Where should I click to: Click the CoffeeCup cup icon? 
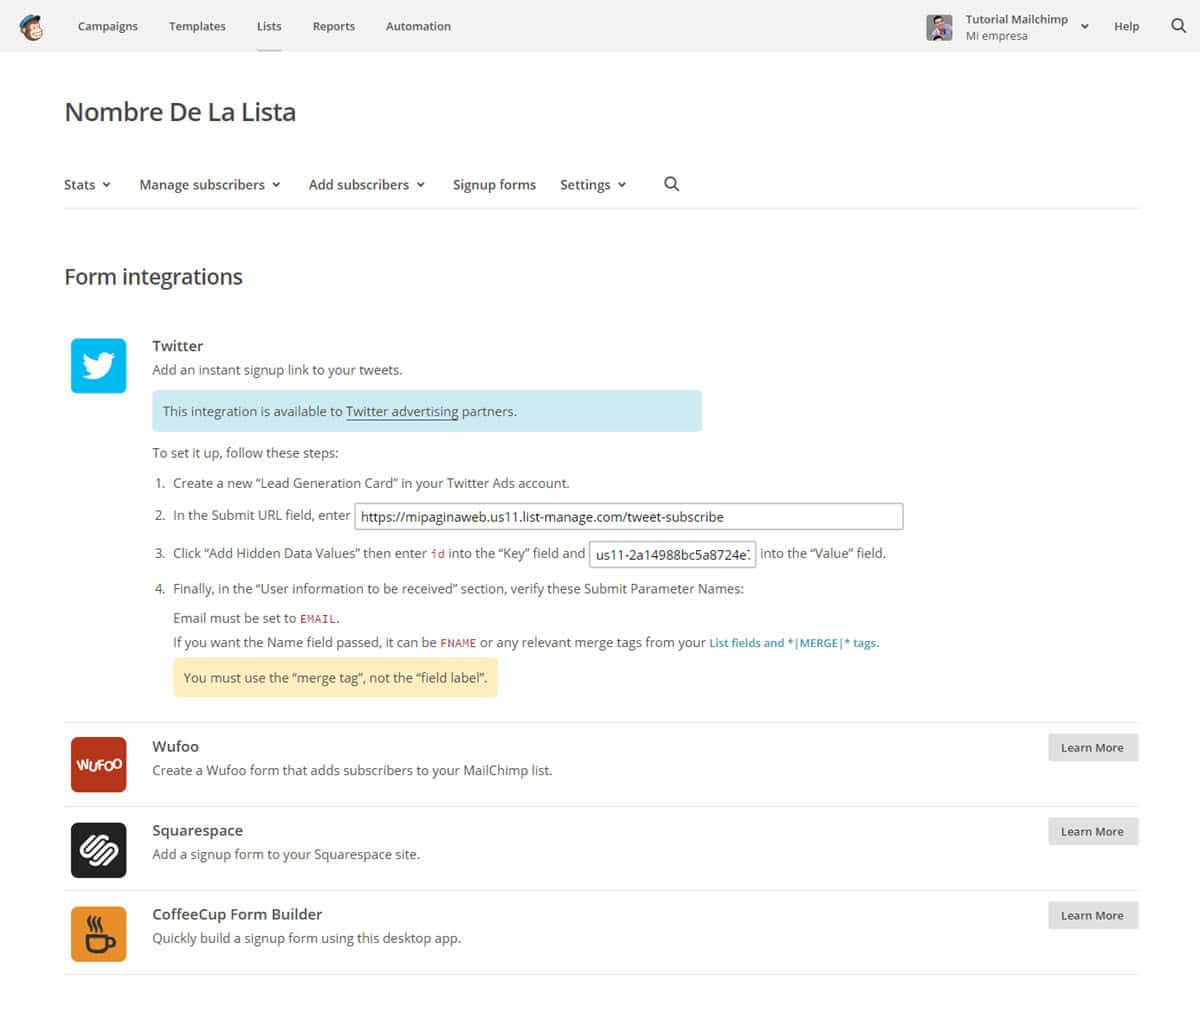point(98,934)
